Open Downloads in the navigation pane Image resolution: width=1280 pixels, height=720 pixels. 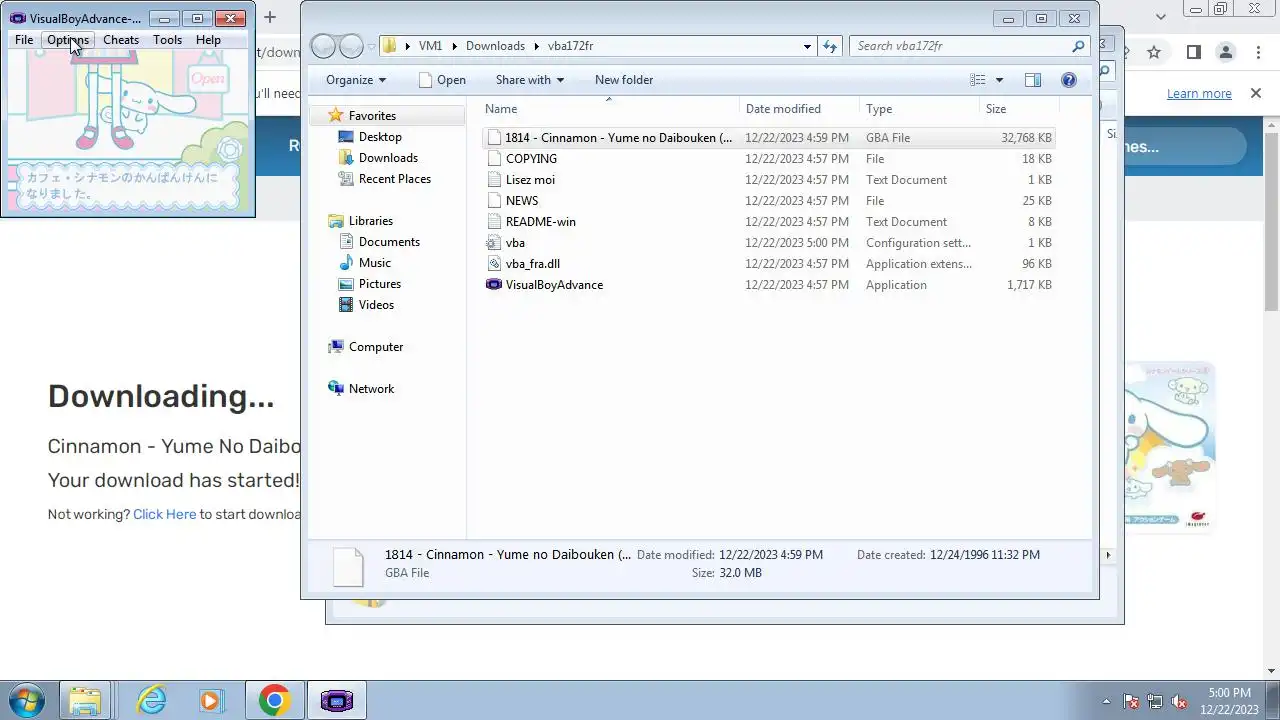(388, 158)
